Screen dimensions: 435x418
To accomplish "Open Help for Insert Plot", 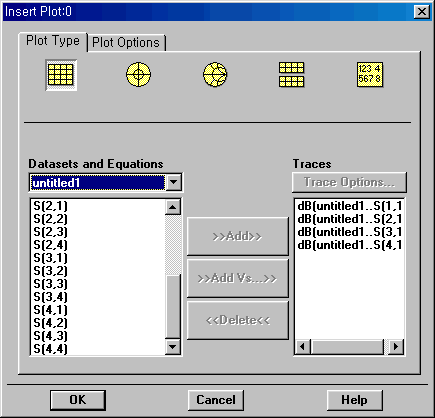I will [x=354, y=400].
